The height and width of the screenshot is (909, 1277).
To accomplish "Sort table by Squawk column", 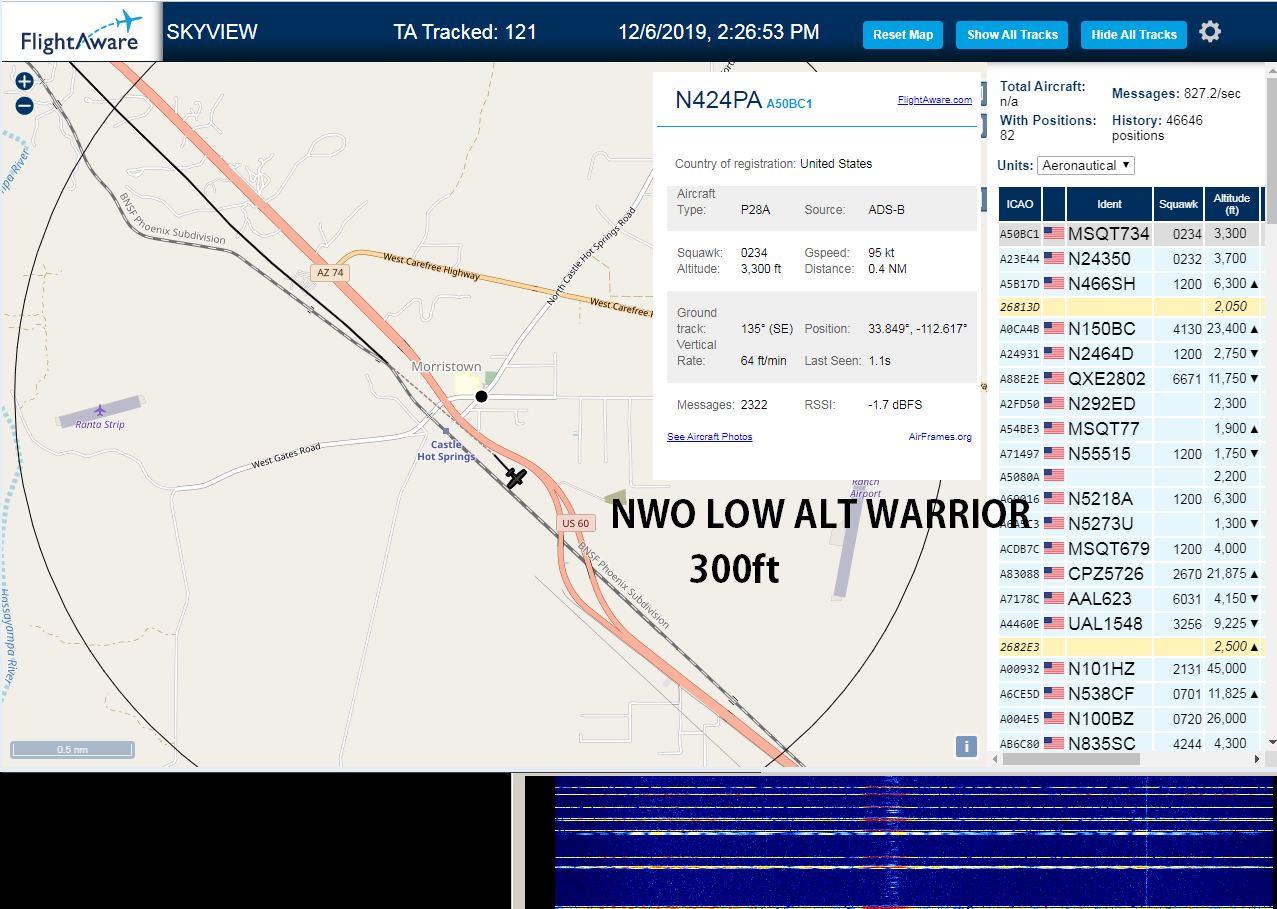I will pyautogui.click(x=1178, y=204).
